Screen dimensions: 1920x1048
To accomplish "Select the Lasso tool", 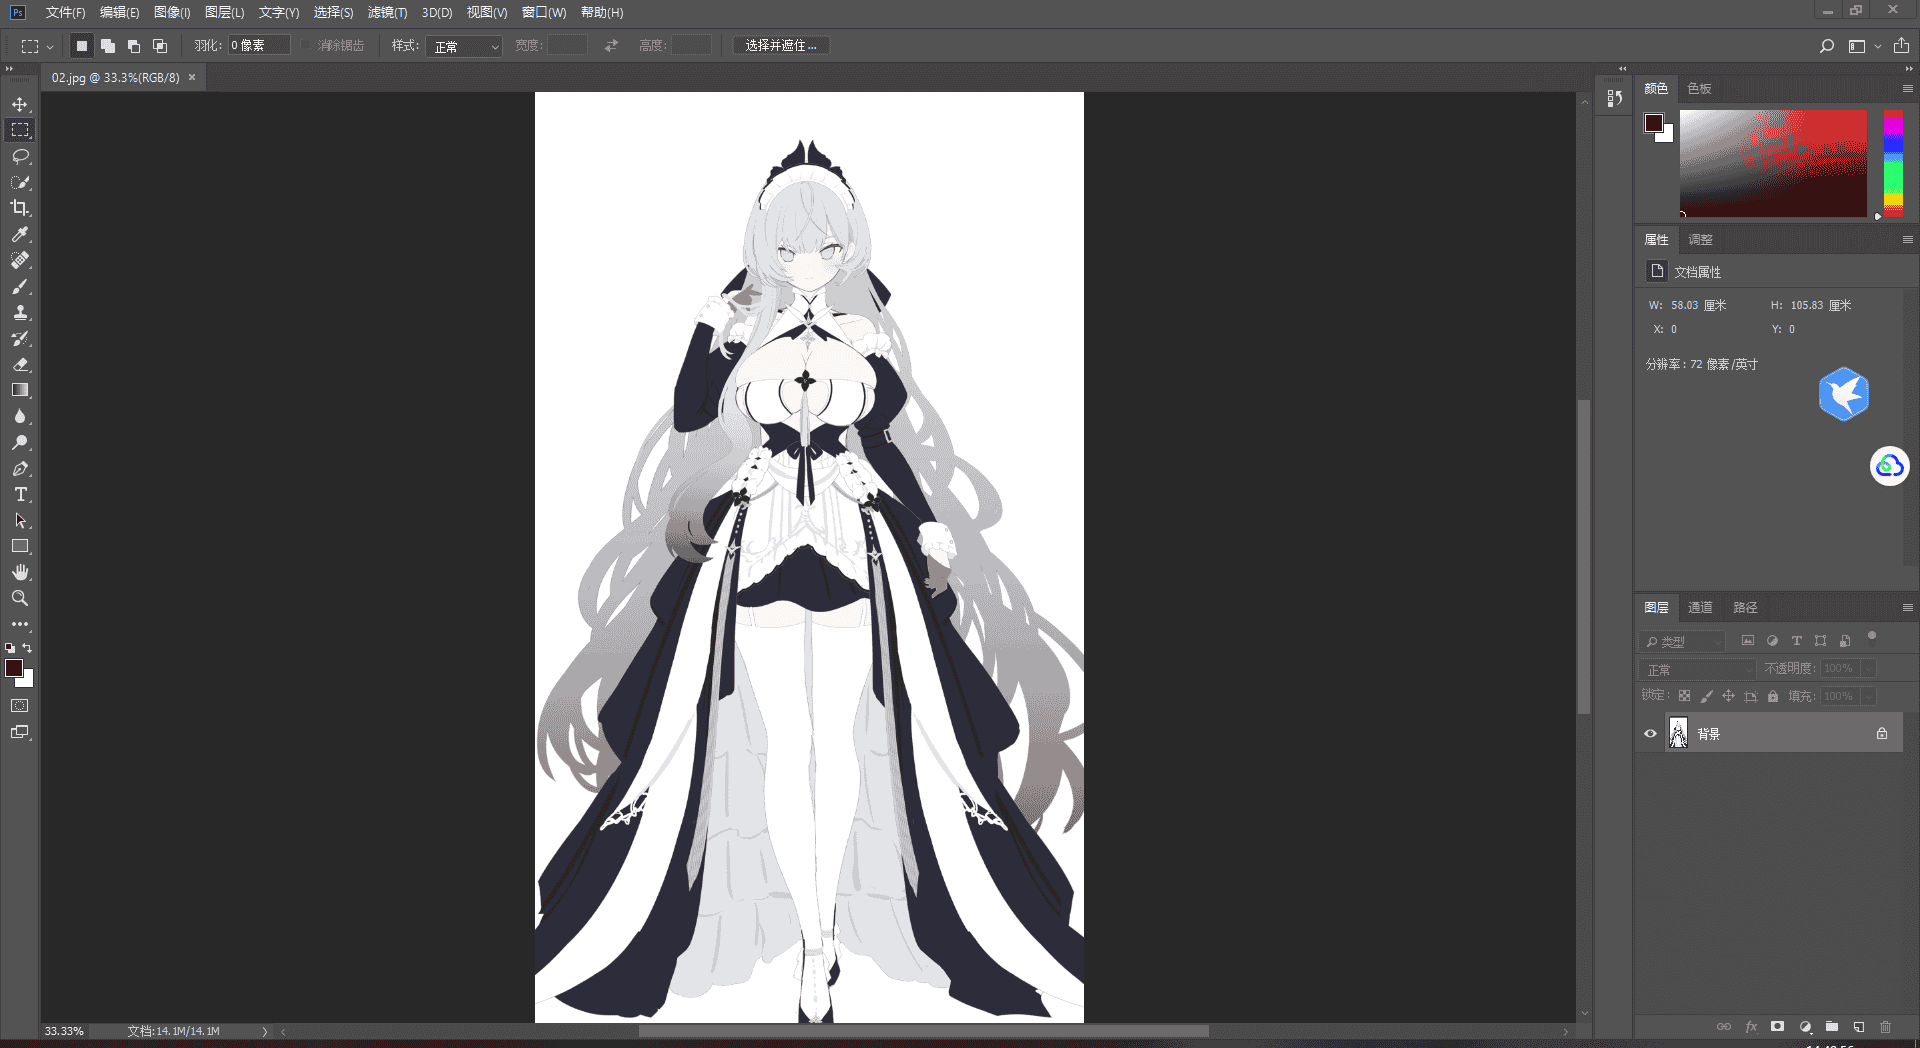I will (x=20, y=156).
